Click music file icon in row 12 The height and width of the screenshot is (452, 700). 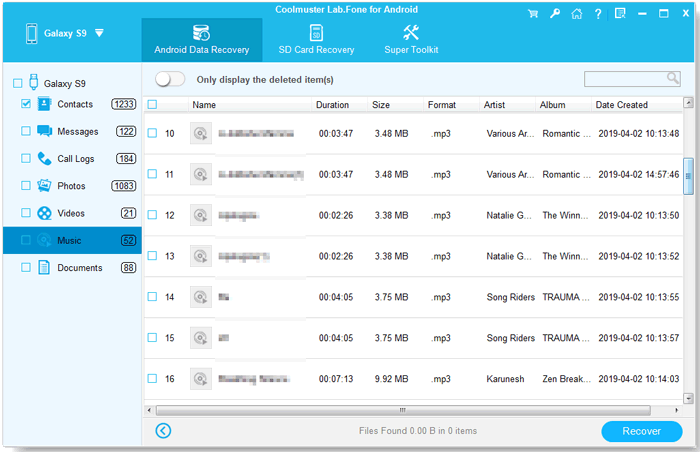200,215
